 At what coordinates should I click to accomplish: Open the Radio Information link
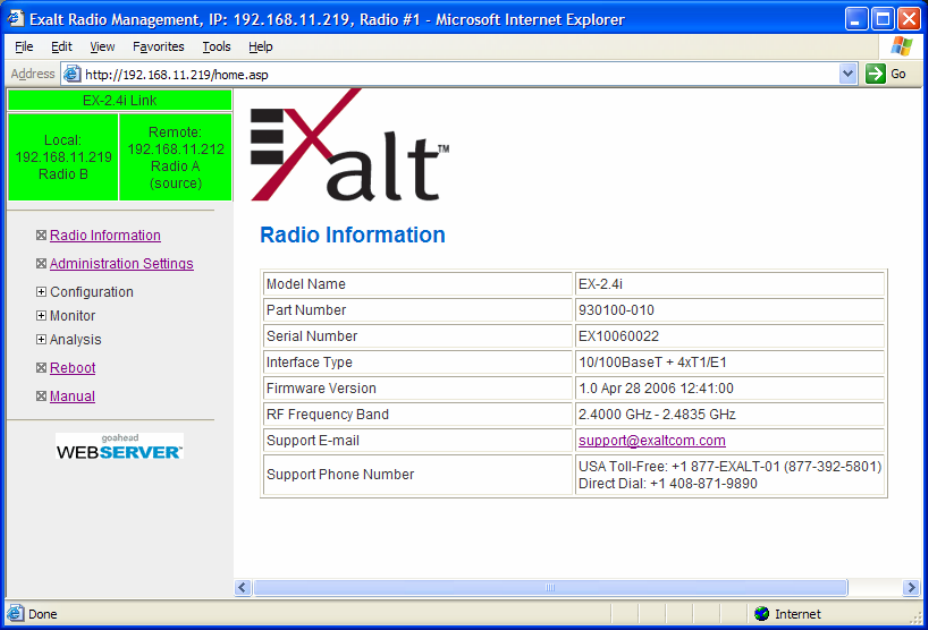[x=105, y=236]
